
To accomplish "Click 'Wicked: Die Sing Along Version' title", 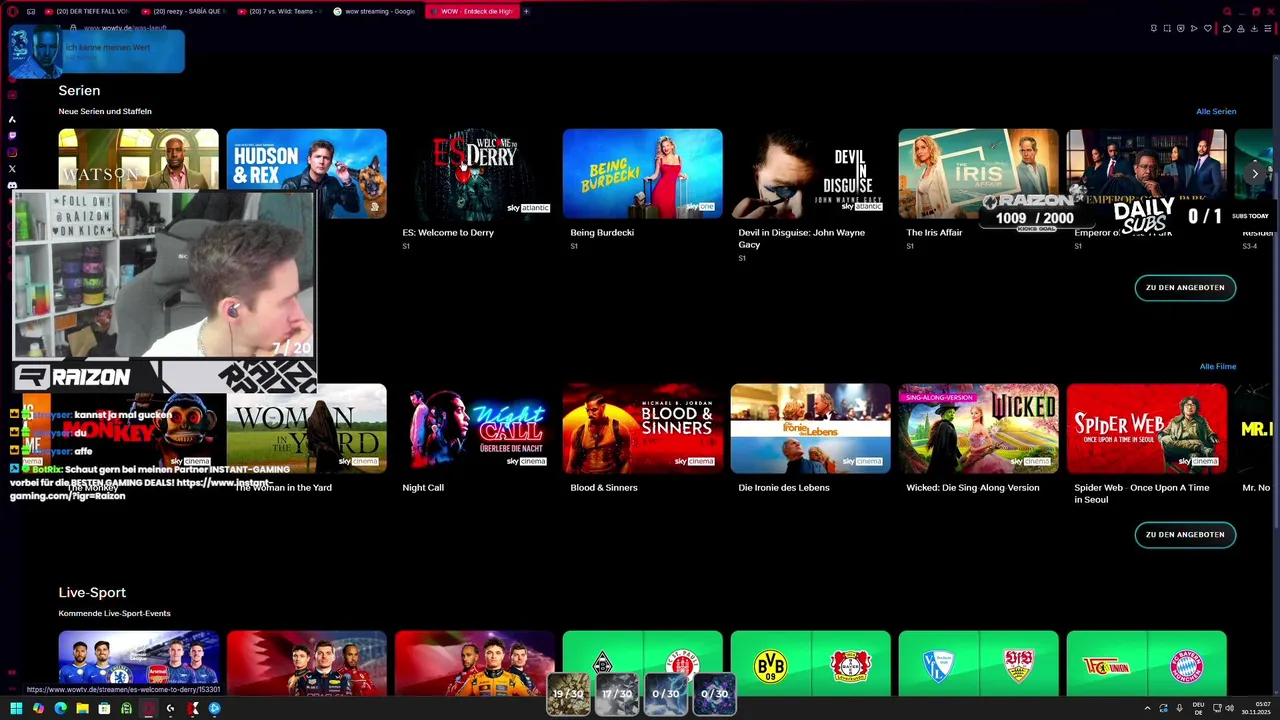I will [972, 487].
